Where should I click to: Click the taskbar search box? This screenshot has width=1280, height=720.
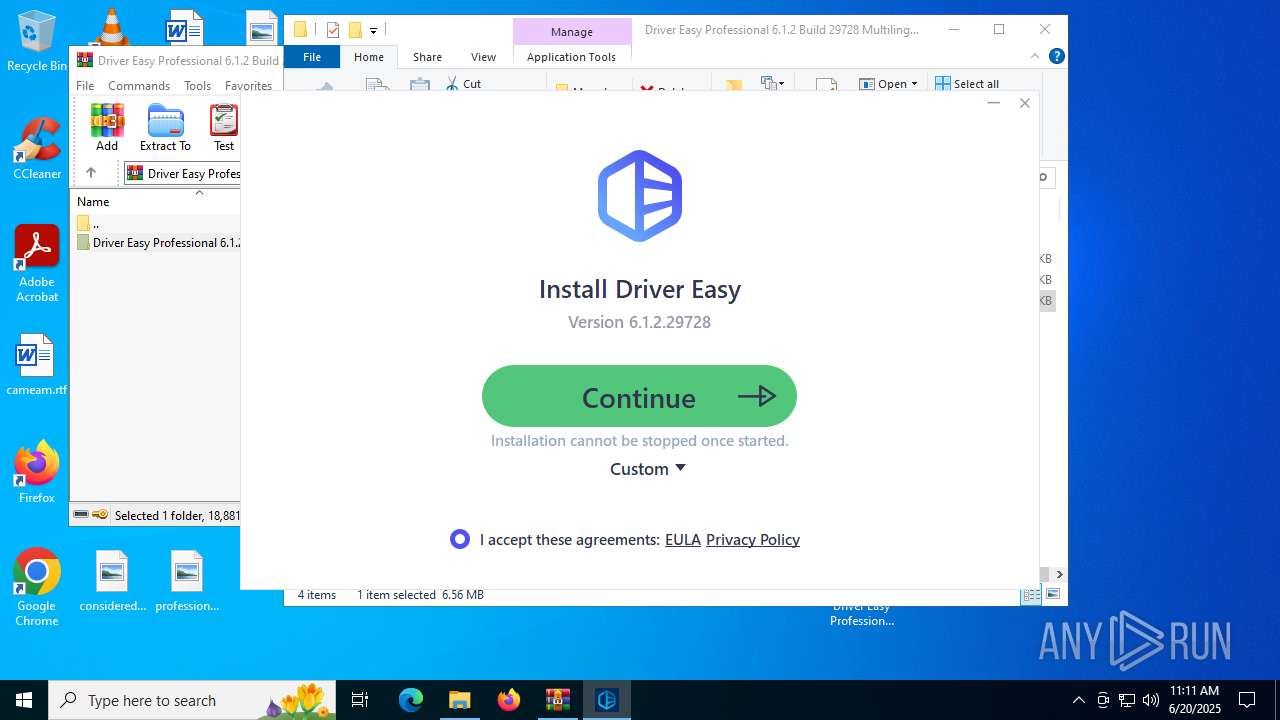click(x=194, y=700)
